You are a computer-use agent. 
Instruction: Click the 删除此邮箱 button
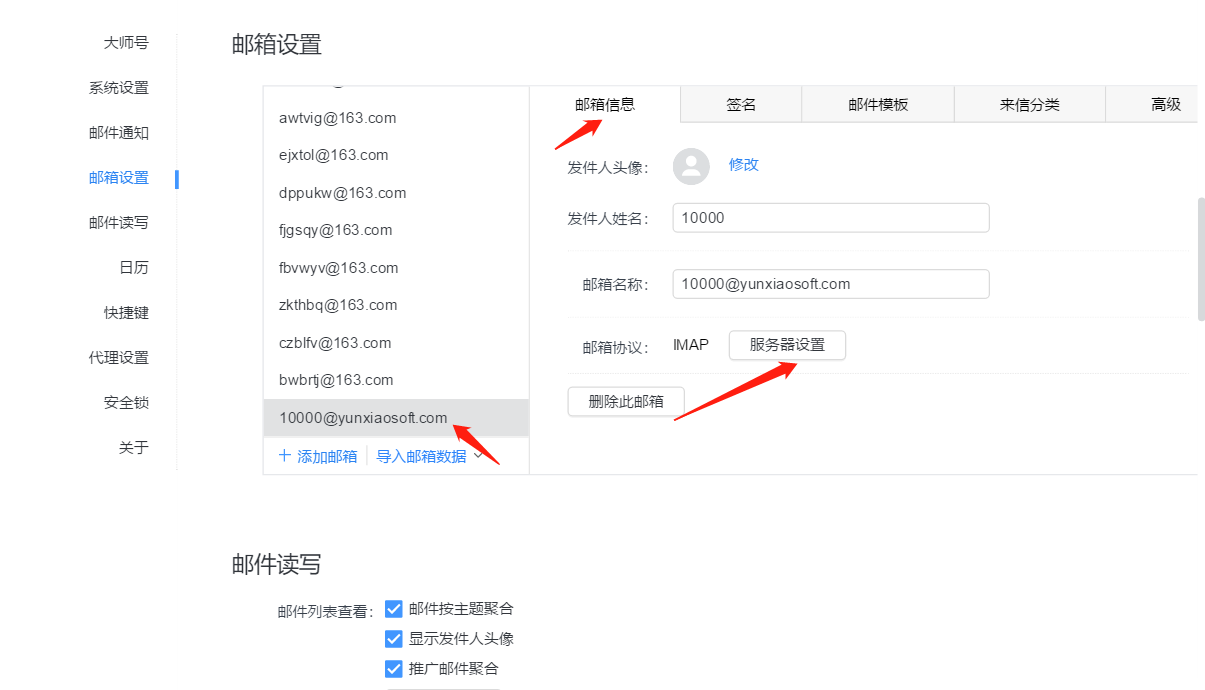click(626, 401)
